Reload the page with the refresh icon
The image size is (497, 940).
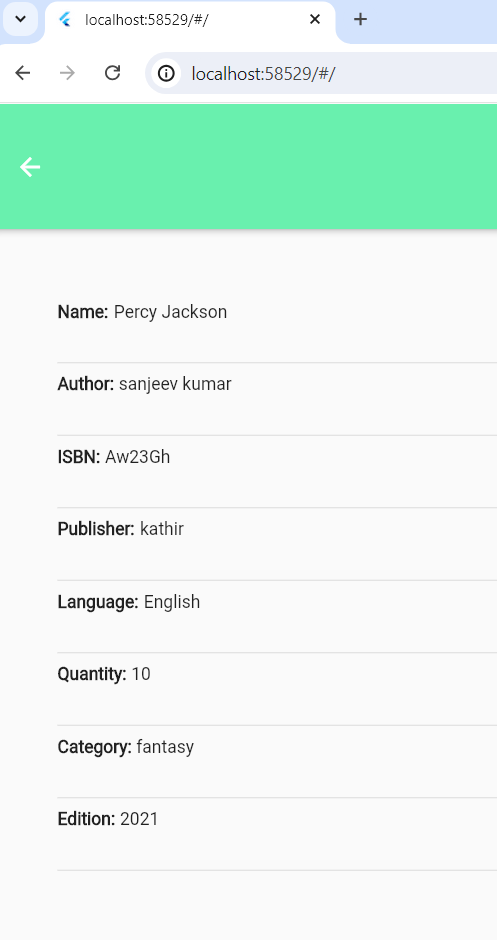click(x=113, y=73)
